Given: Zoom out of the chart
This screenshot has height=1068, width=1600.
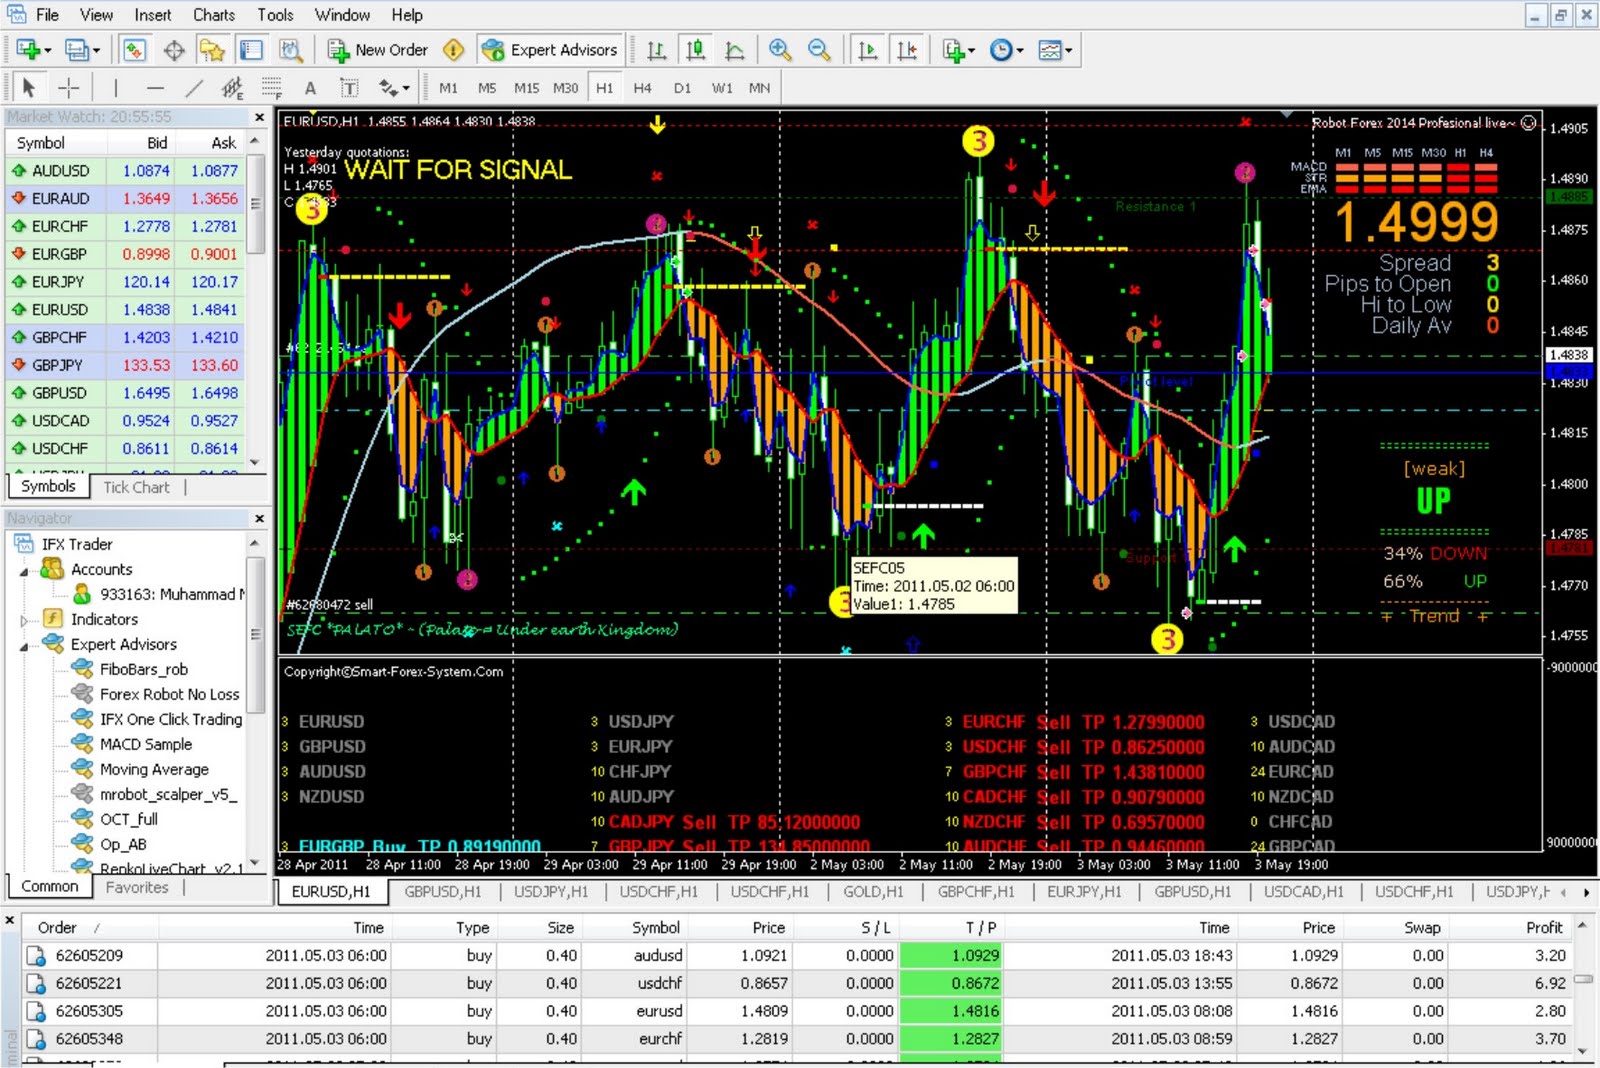Looking at the screenshot, I should click(x=819, y=50).
